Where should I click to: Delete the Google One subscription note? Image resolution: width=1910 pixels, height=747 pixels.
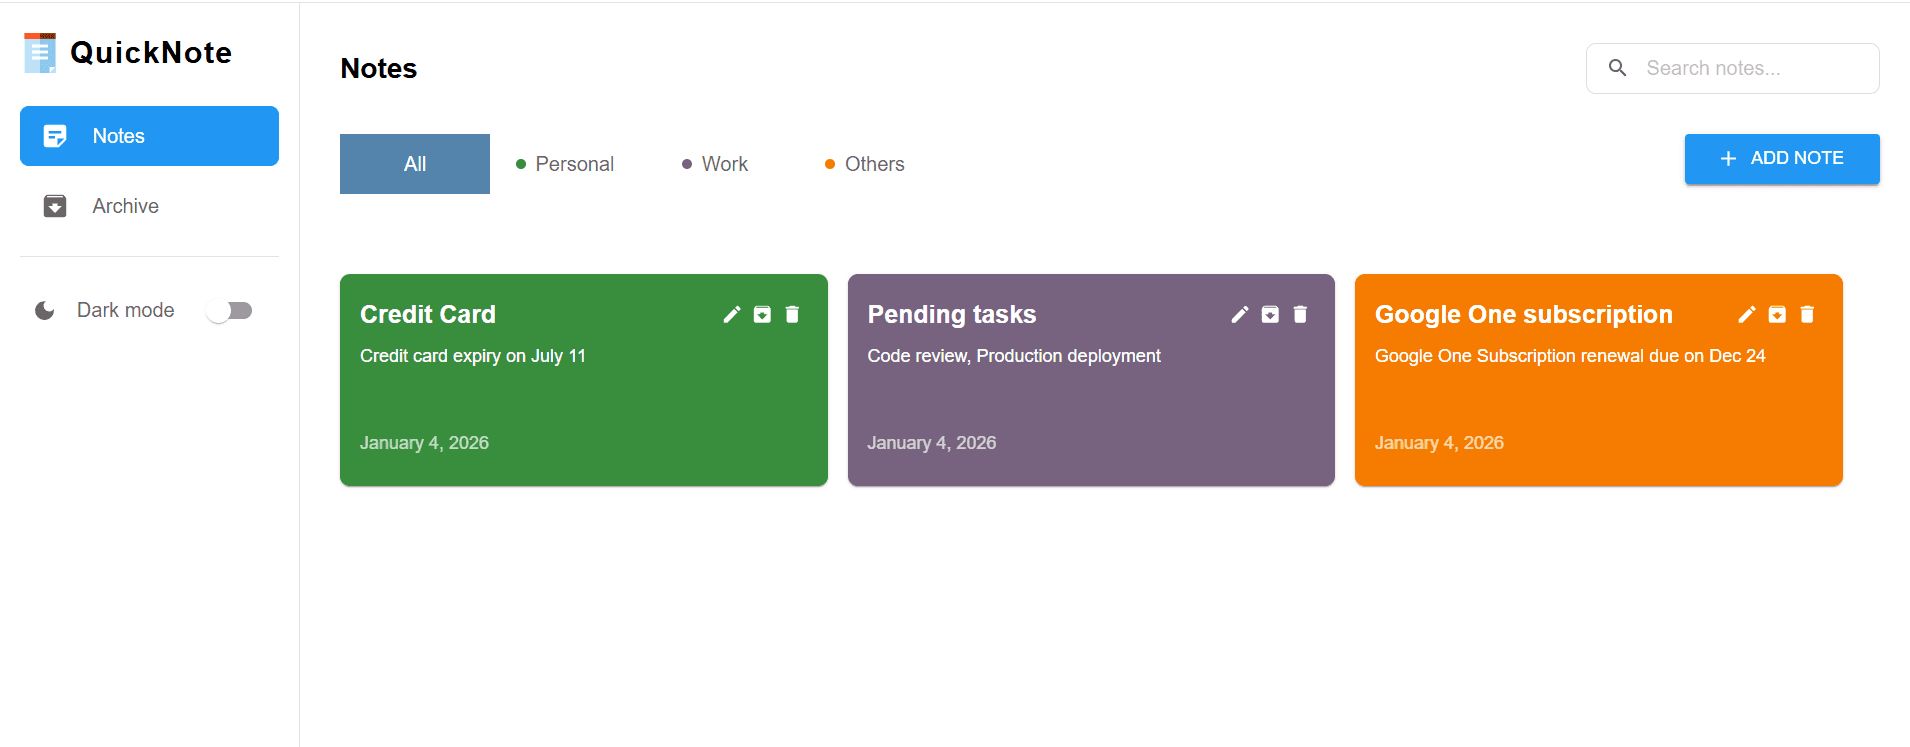click(x=1807, y=315)
